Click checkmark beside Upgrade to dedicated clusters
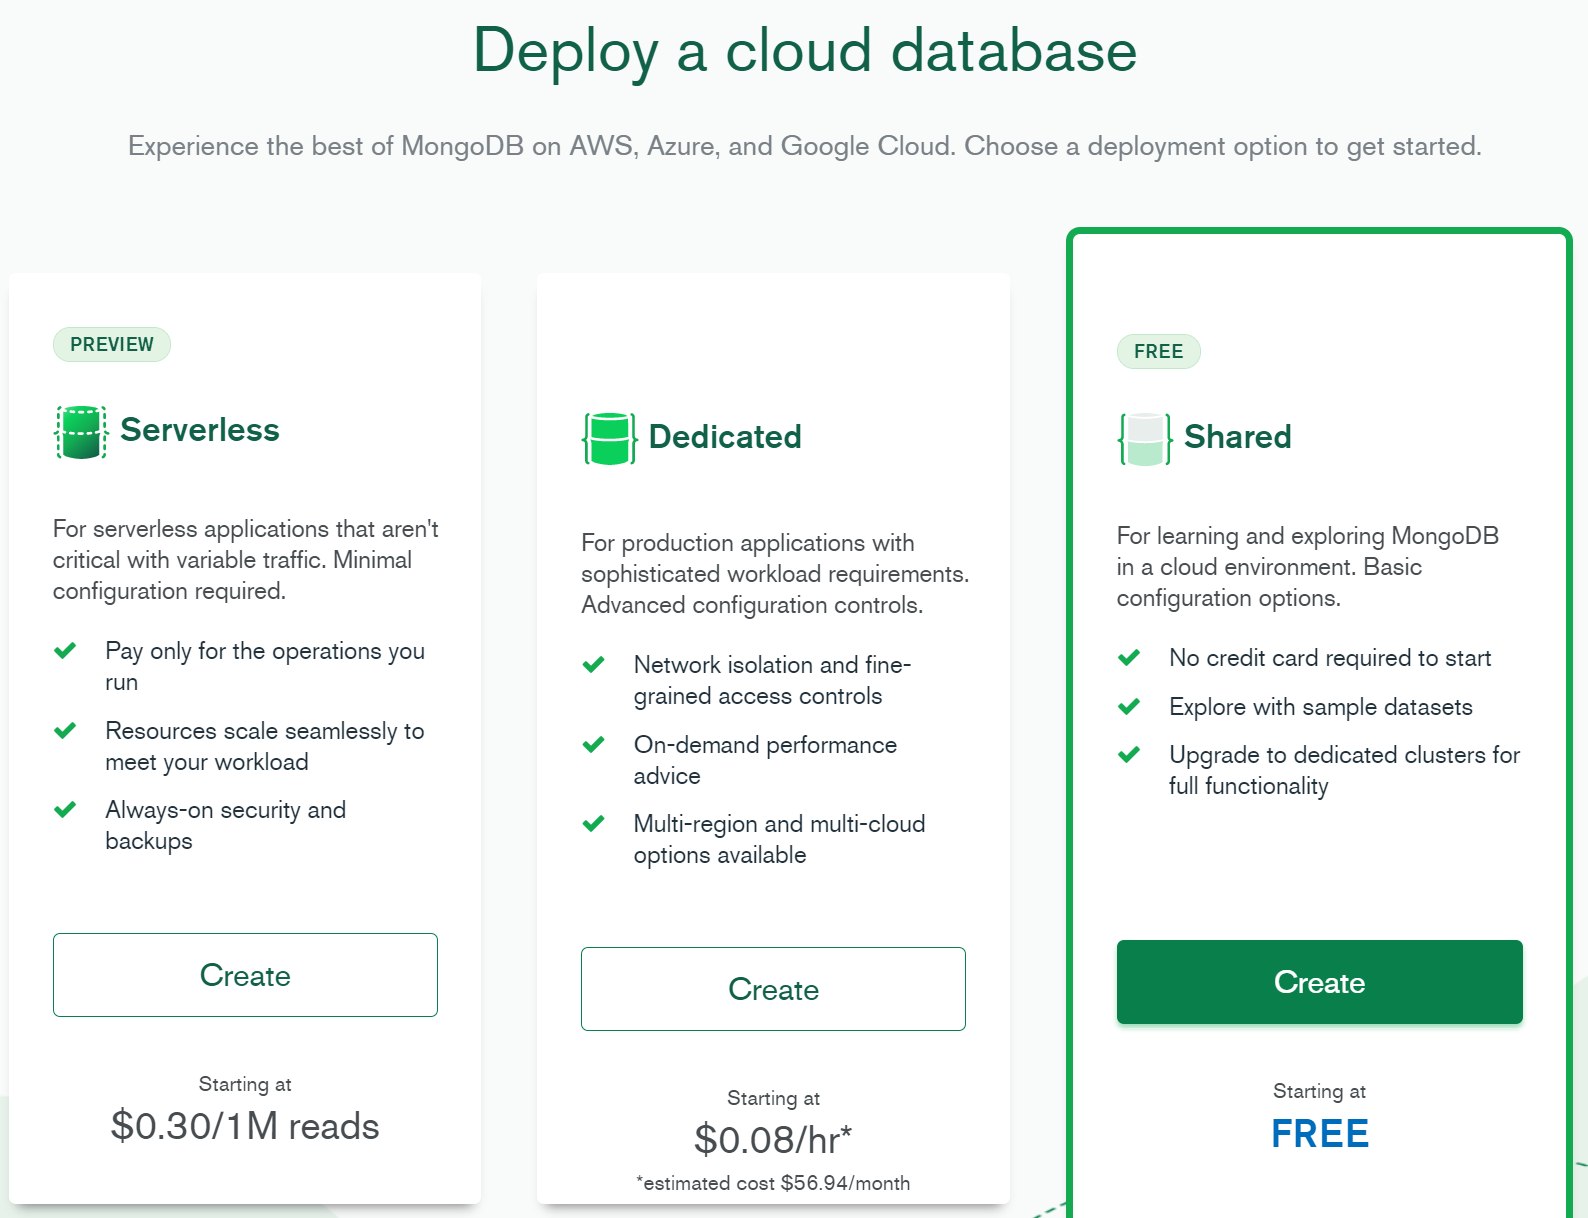Image resolution: width=1588 pixels, height=1218 pixels. tap(1129, 755)
